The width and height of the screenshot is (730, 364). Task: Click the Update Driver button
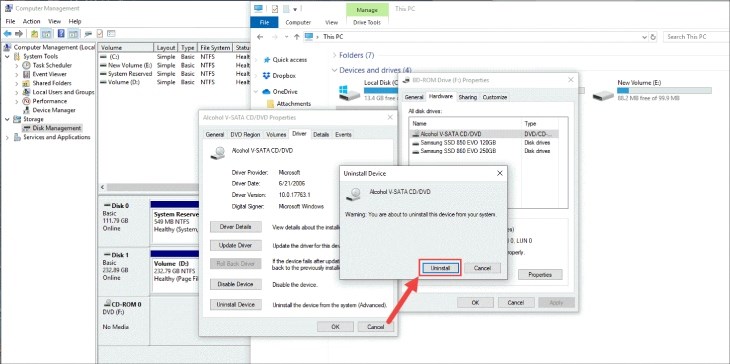pyautogui.click(x=236, y=245)
